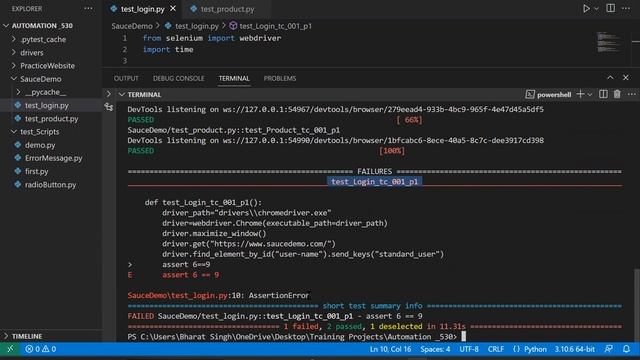
Task: Change UTF-8 file encoding
Action: (469, 349)
